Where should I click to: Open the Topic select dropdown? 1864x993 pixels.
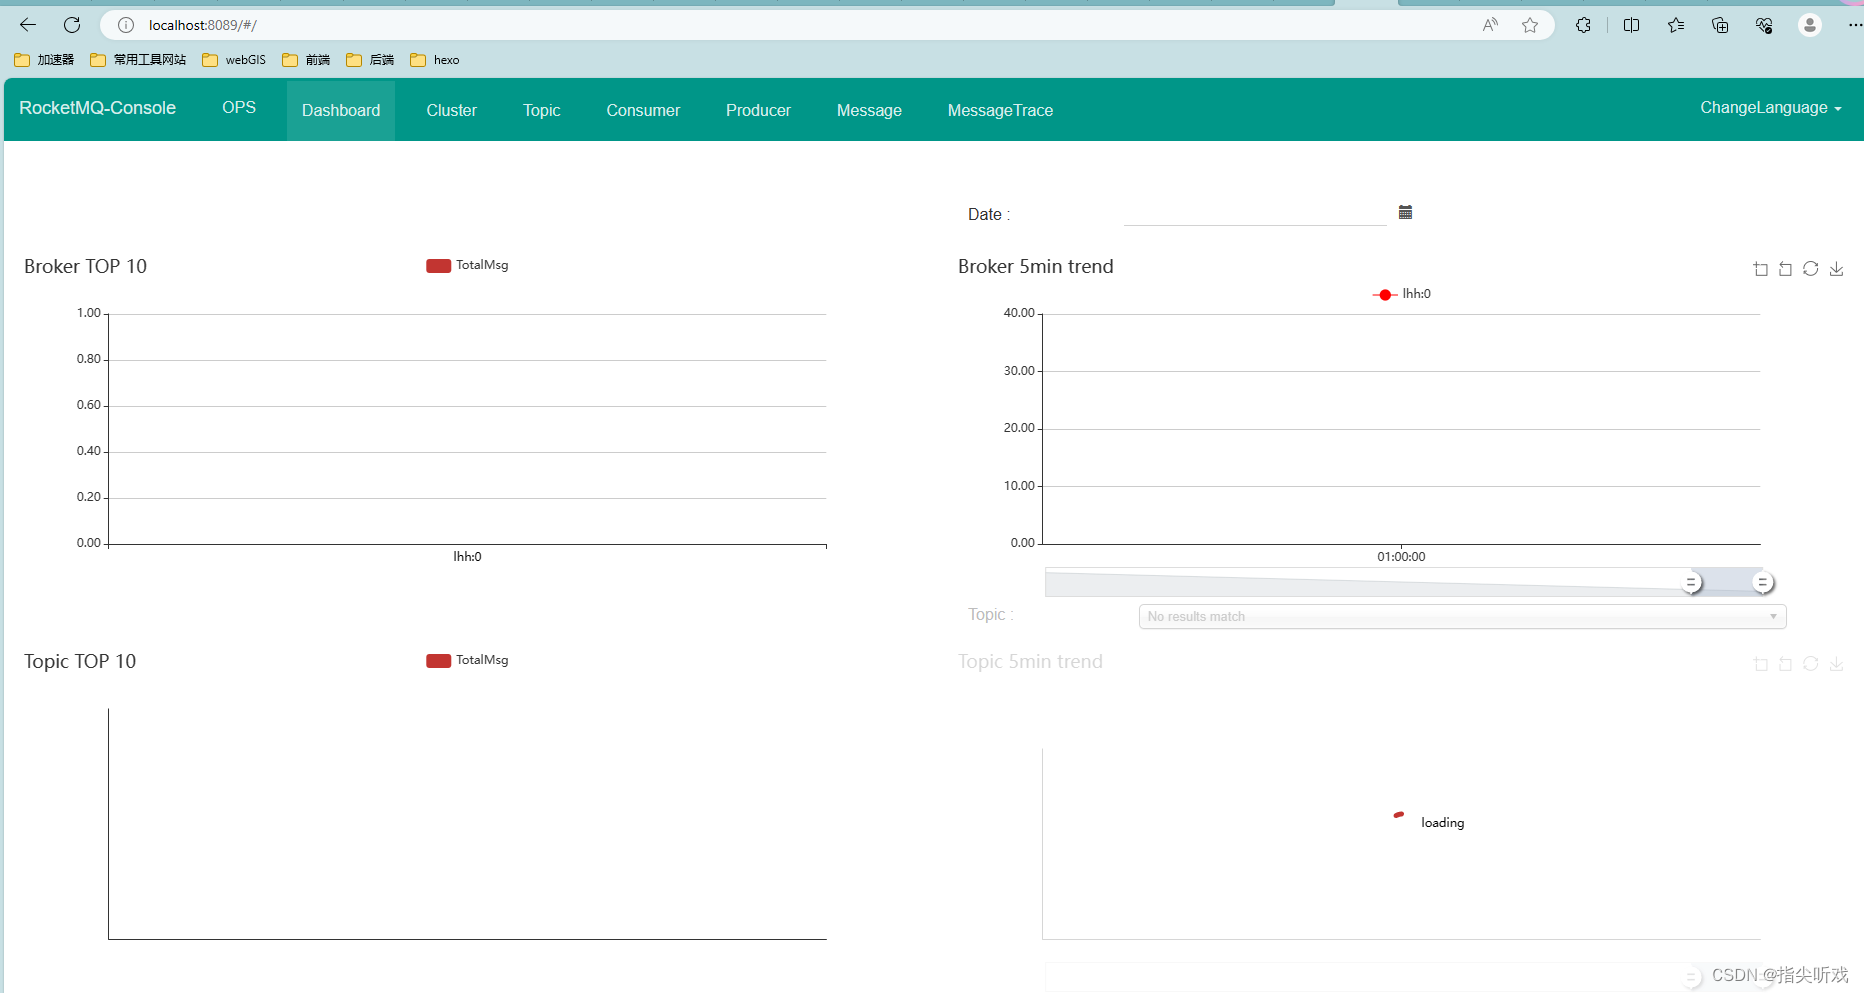pos(1462,617)
